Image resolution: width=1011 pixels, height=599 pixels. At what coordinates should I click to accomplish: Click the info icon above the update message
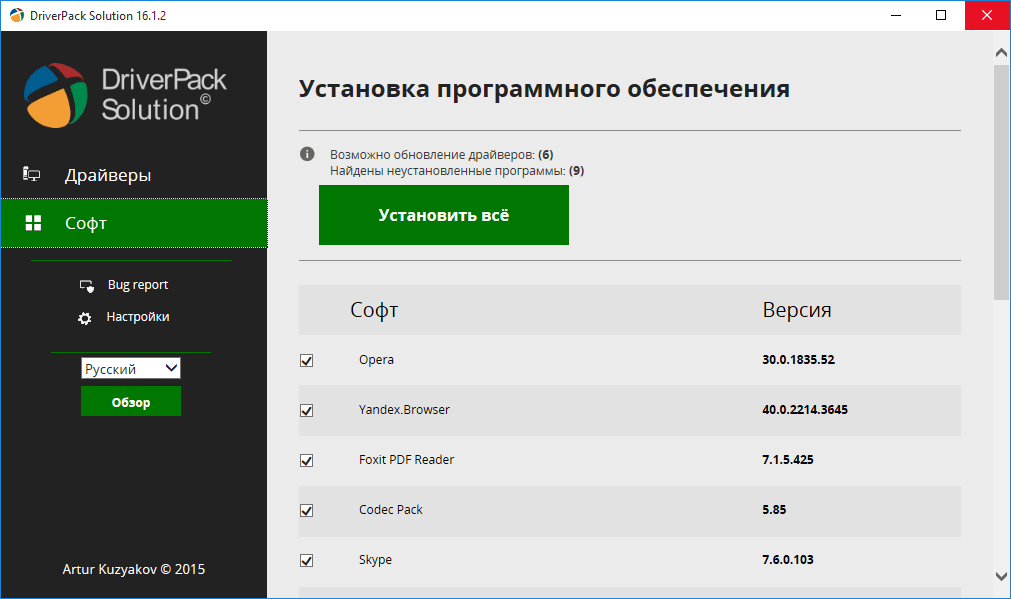click(x=308, y=154)
